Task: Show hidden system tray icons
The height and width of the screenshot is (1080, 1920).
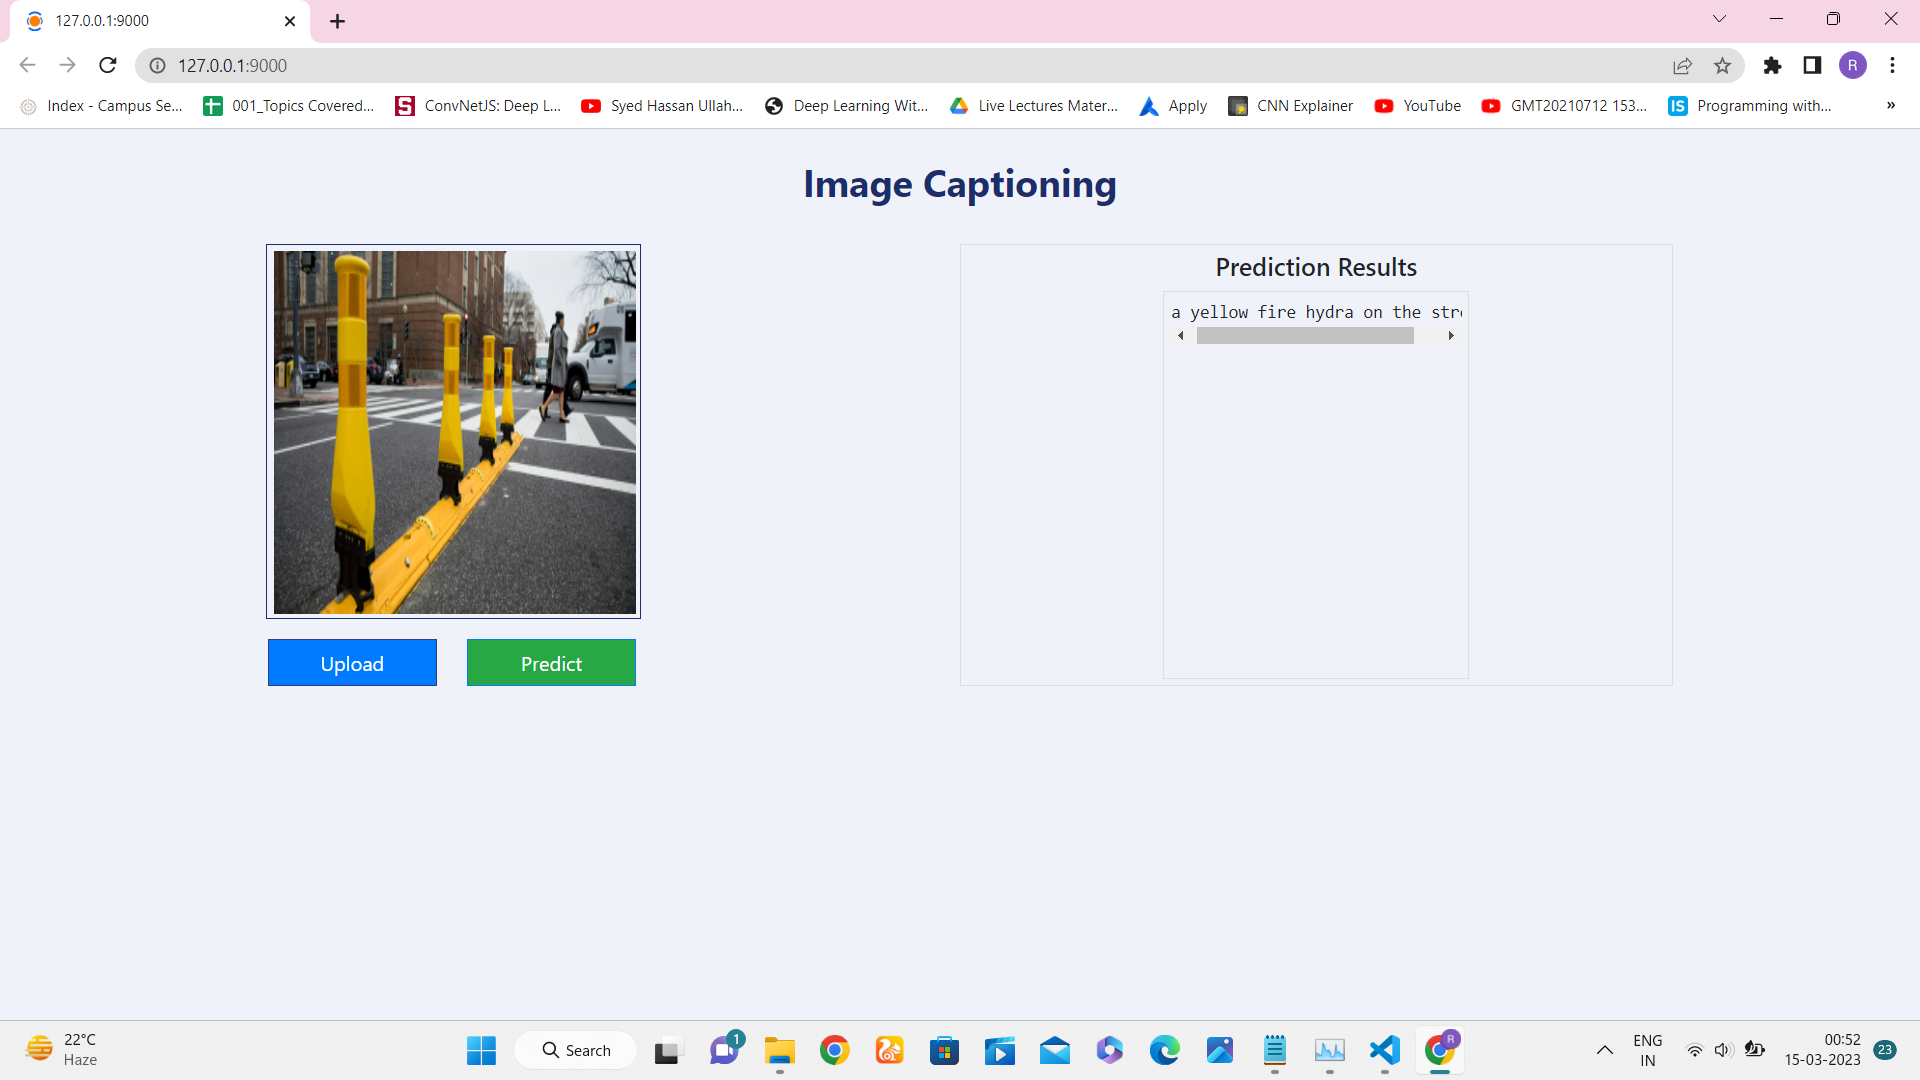Action: (1605, 1050)
